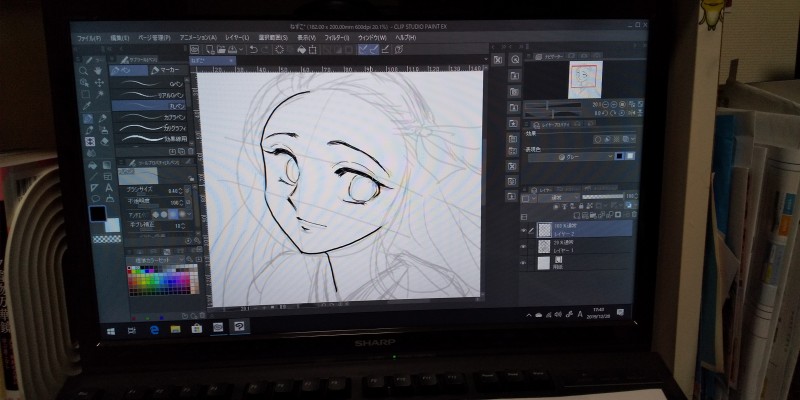The image size is (800, 400).
Task: Open the Microsoft Edge taskbar icon
Action: pyautogui.click(x=154, y=330)
